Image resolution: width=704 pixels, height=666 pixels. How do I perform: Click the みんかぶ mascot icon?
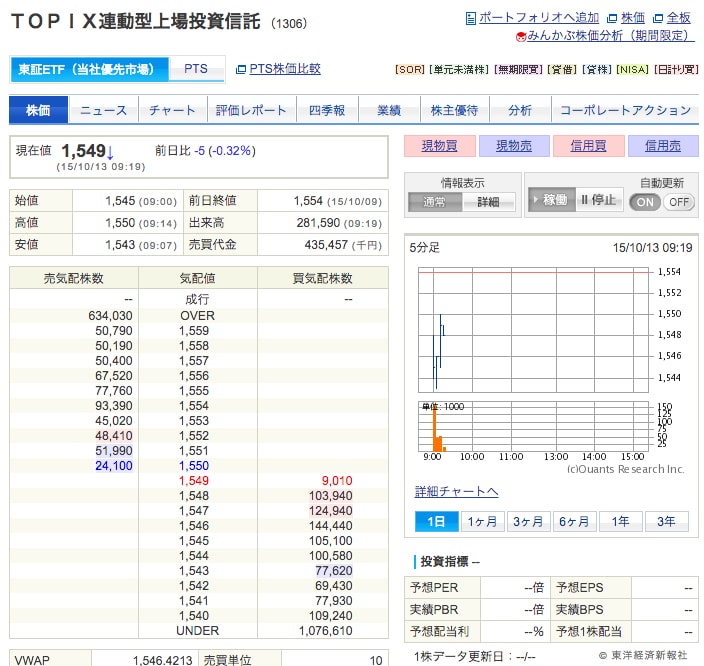tap(521, 36)
